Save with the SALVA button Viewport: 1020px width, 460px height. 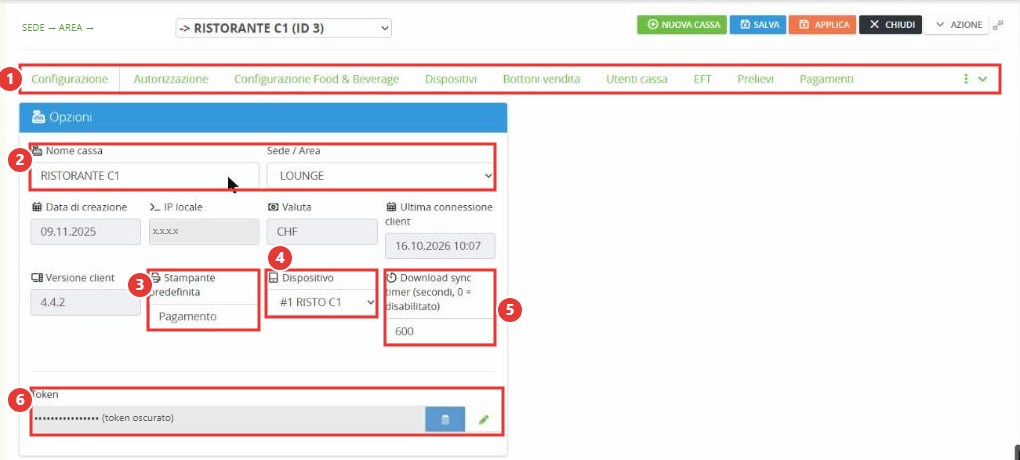(758, 25)
